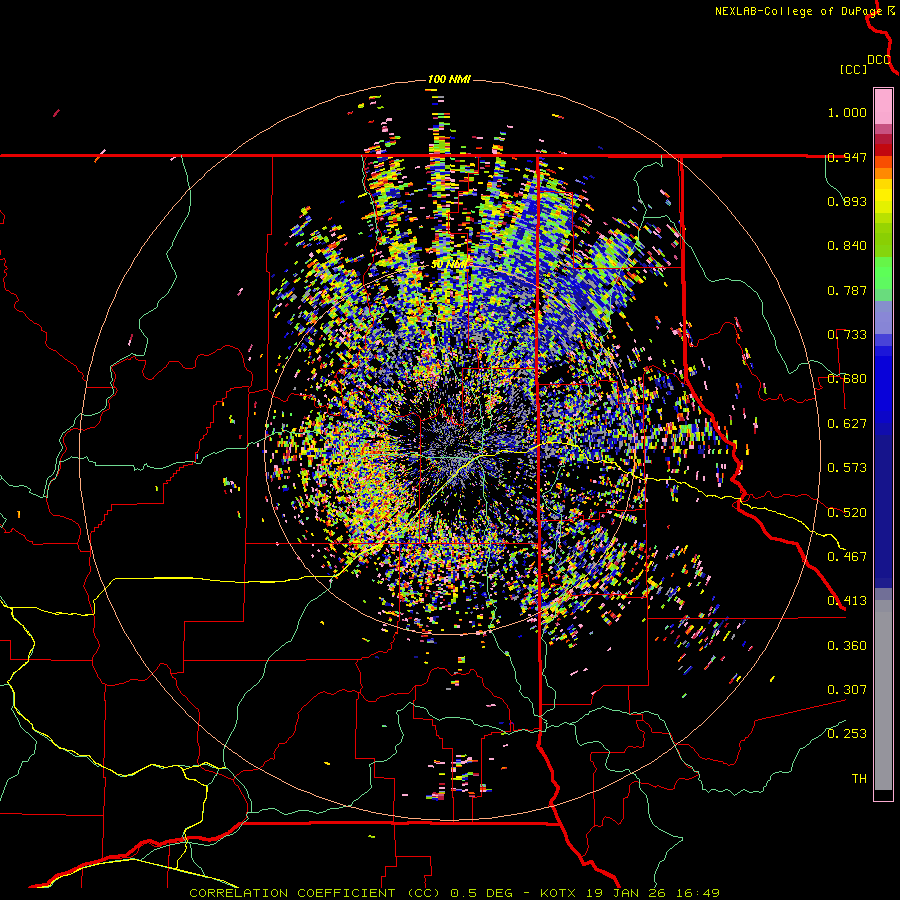The image size is (900, 900).
Task: Click the Correlation Coefficient KOTX caption text
Action: pyautogui.click(x=454, y=893)
